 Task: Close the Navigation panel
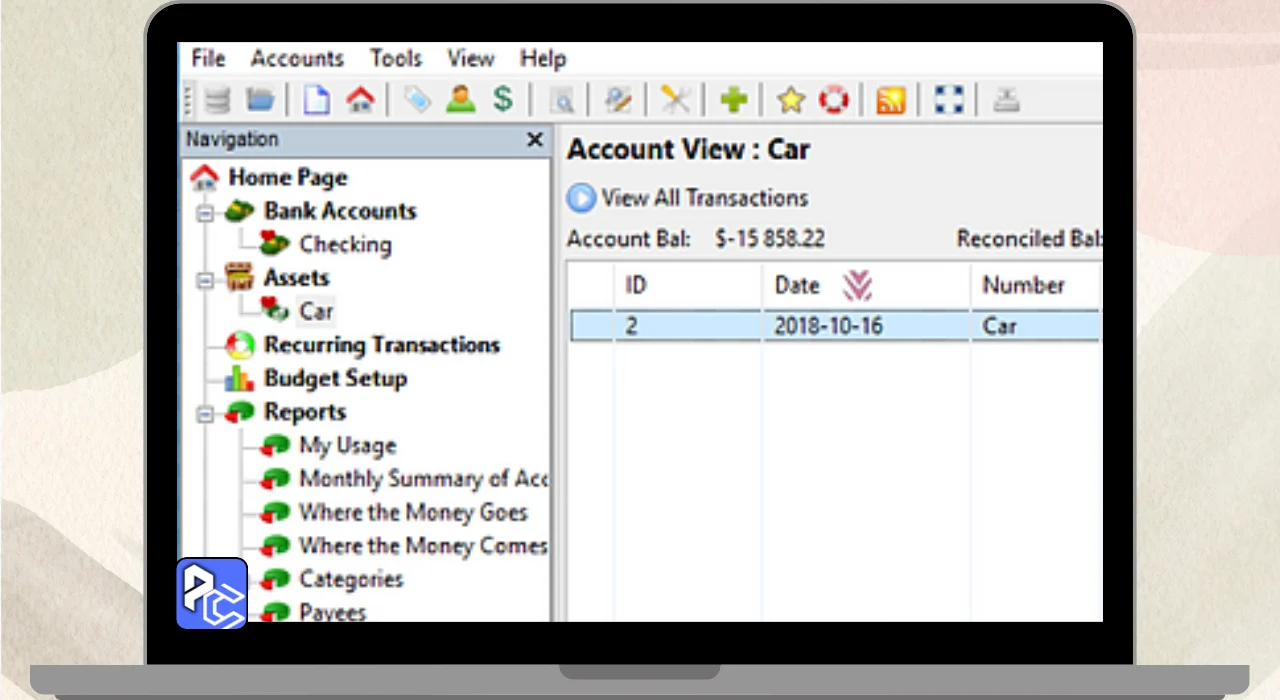535,140
